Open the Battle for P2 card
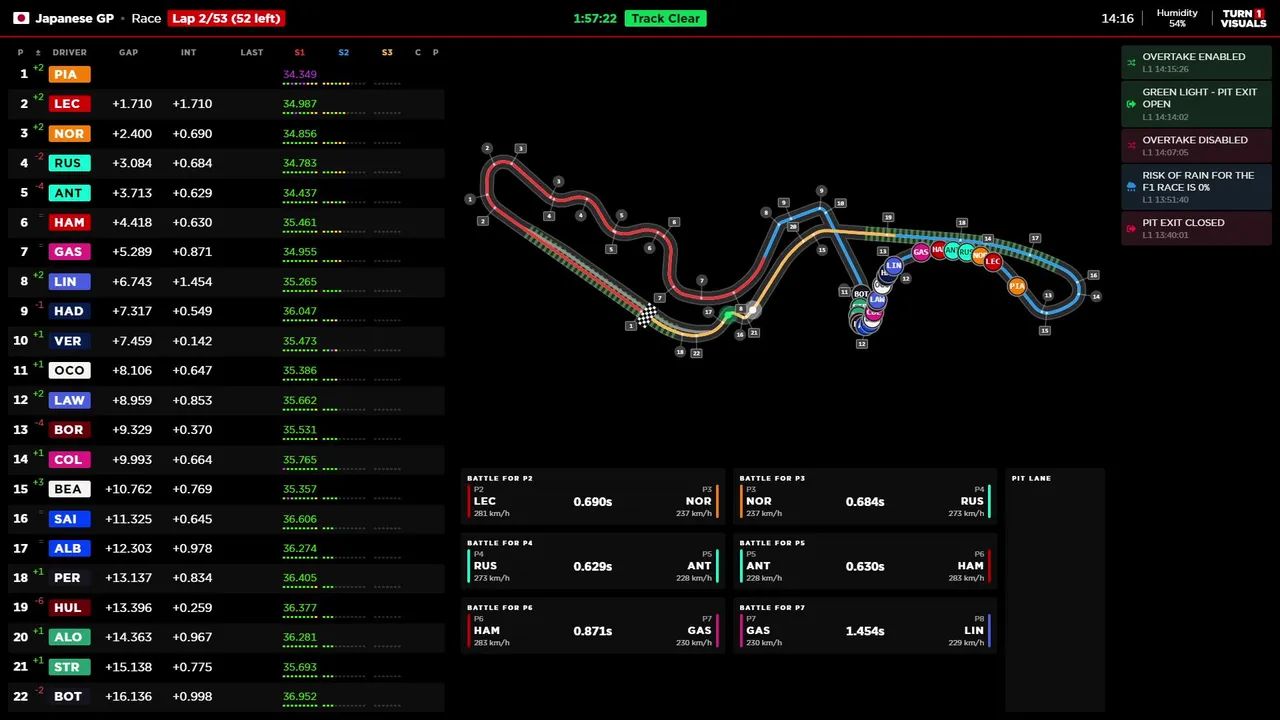The width and height of the screenshot is (1280, 720). [592, 497]
